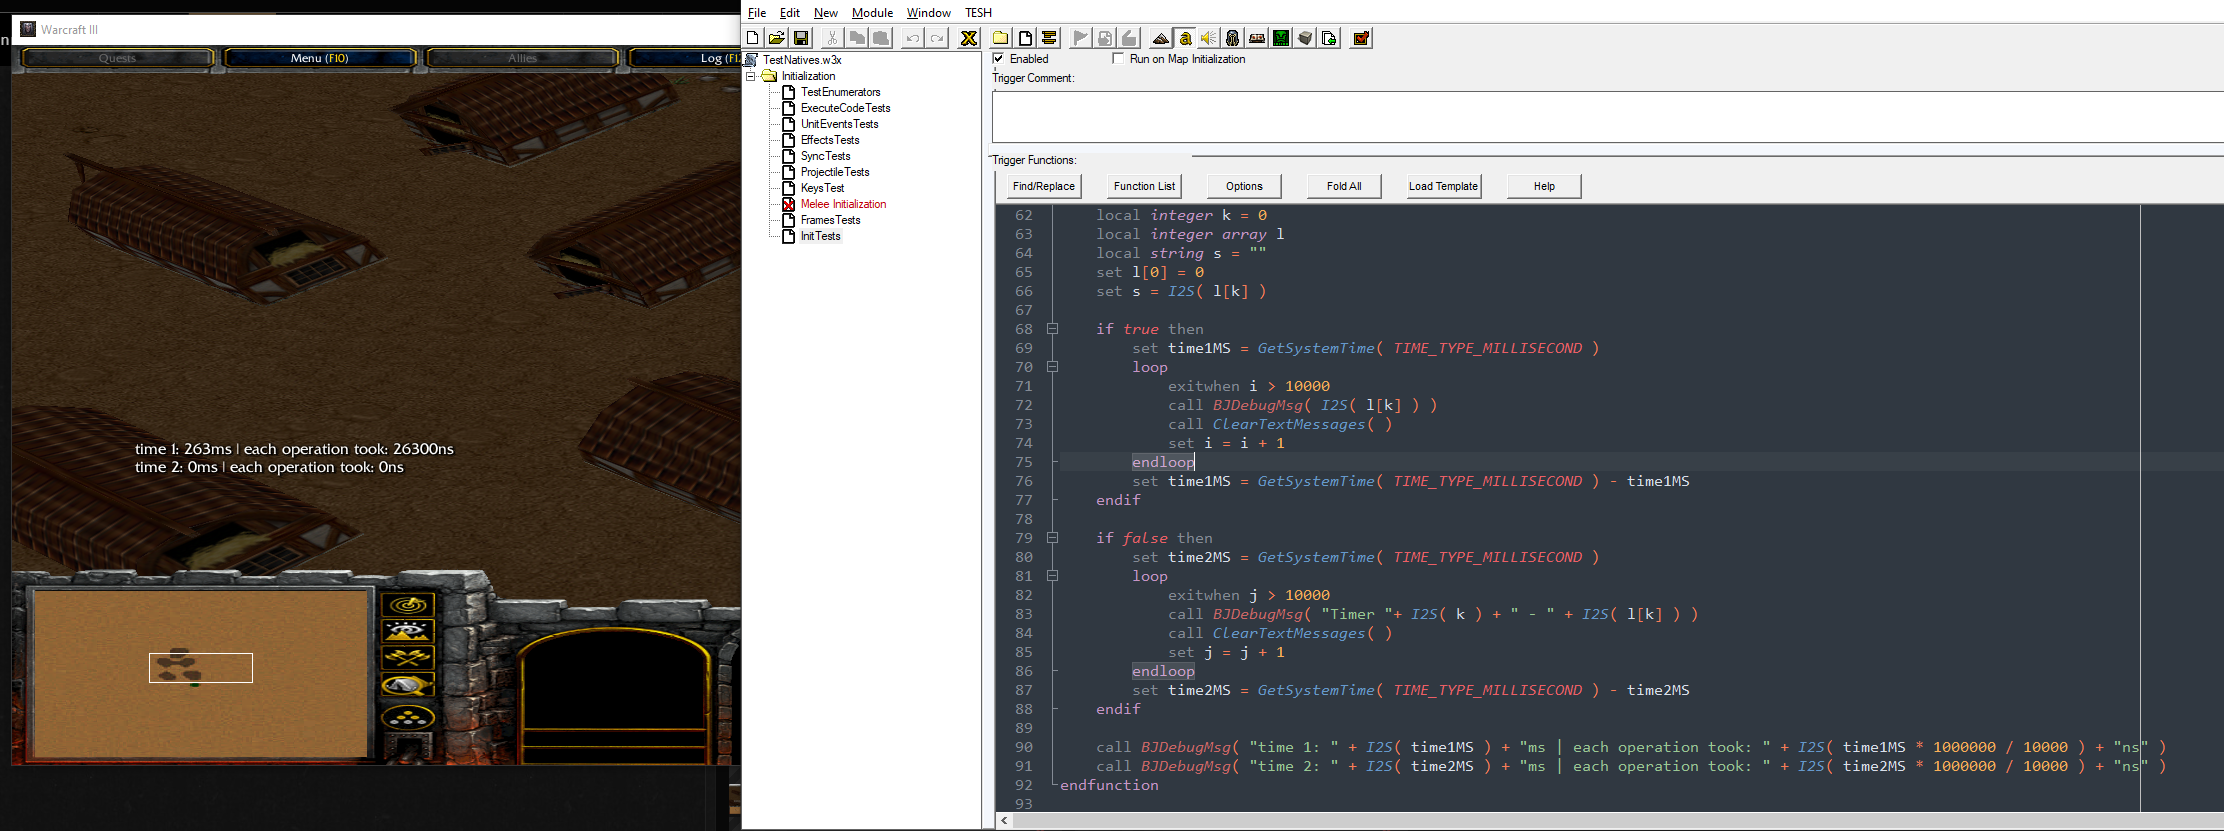The height and width of the screenshot is (831, 2224).
Task: Click the Function List button
Action: tap(1144, 186)
